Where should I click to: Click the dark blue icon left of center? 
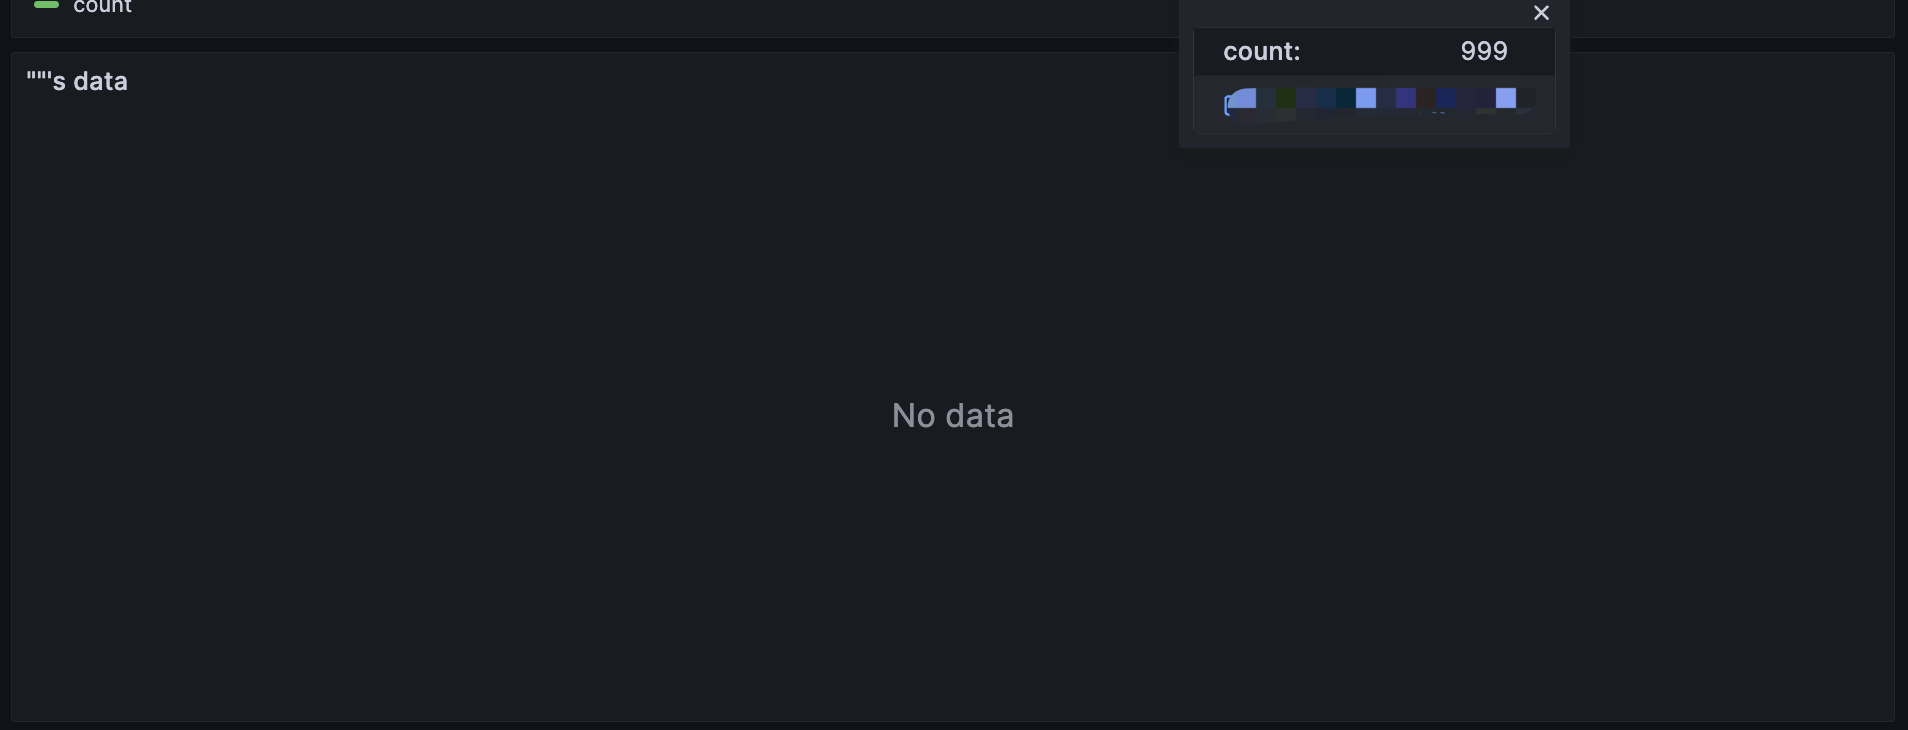1327,98
